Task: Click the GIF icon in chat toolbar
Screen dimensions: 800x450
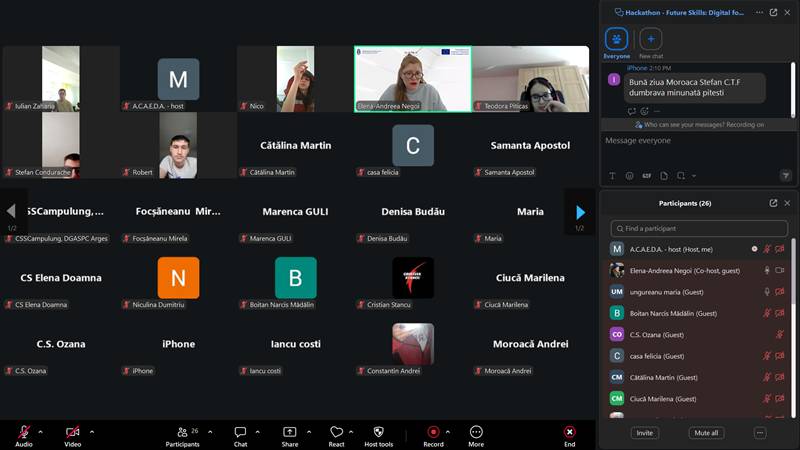Action: click(646, 175)
